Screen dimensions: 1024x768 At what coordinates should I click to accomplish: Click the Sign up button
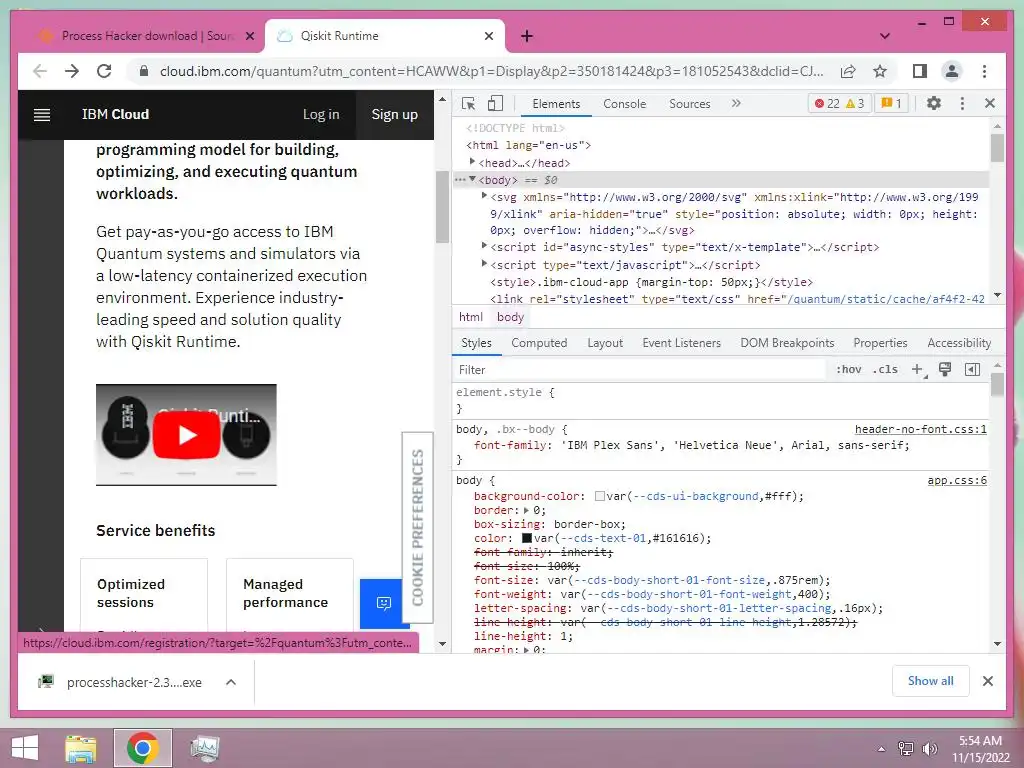[x=394, y=114]
